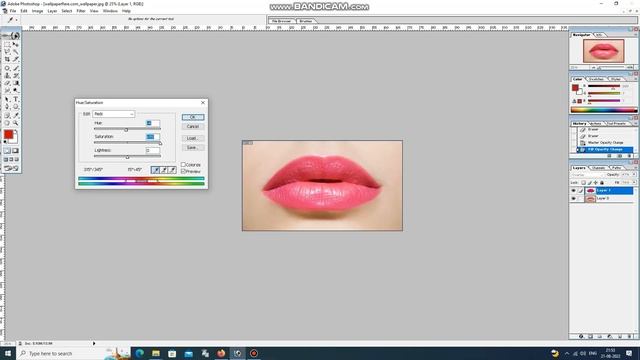Toggle lock image pixels brush icon
Screen dimensions: 640x360
(590, 182)
